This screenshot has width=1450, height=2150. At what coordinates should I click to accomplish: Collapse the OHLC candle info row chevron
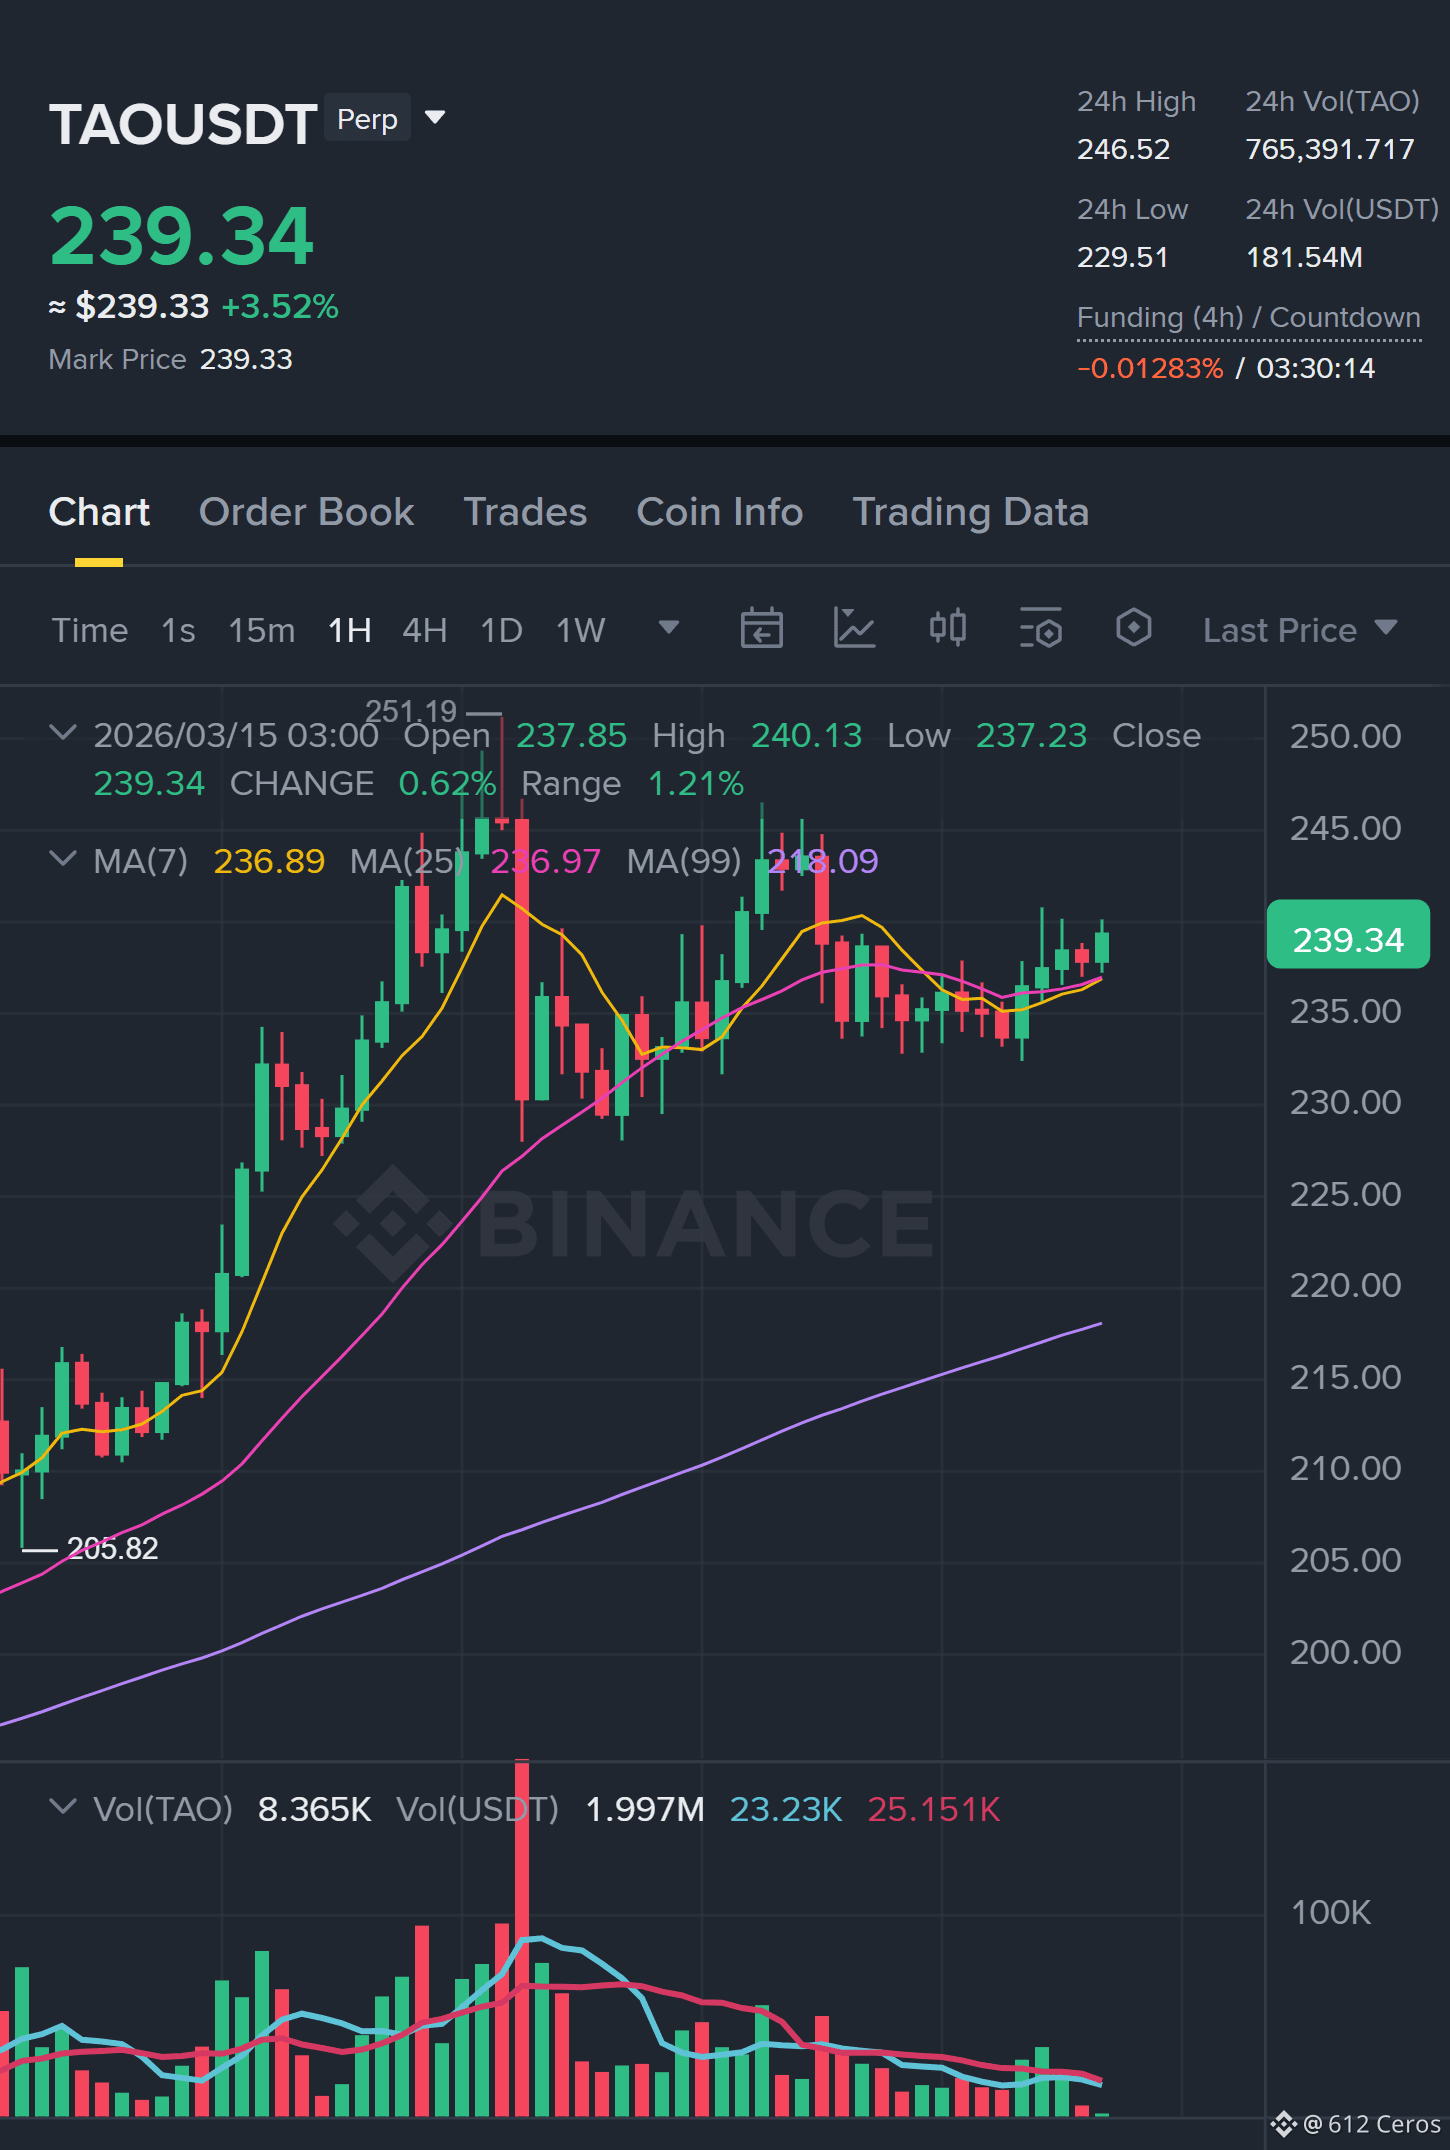click(63, 734)
